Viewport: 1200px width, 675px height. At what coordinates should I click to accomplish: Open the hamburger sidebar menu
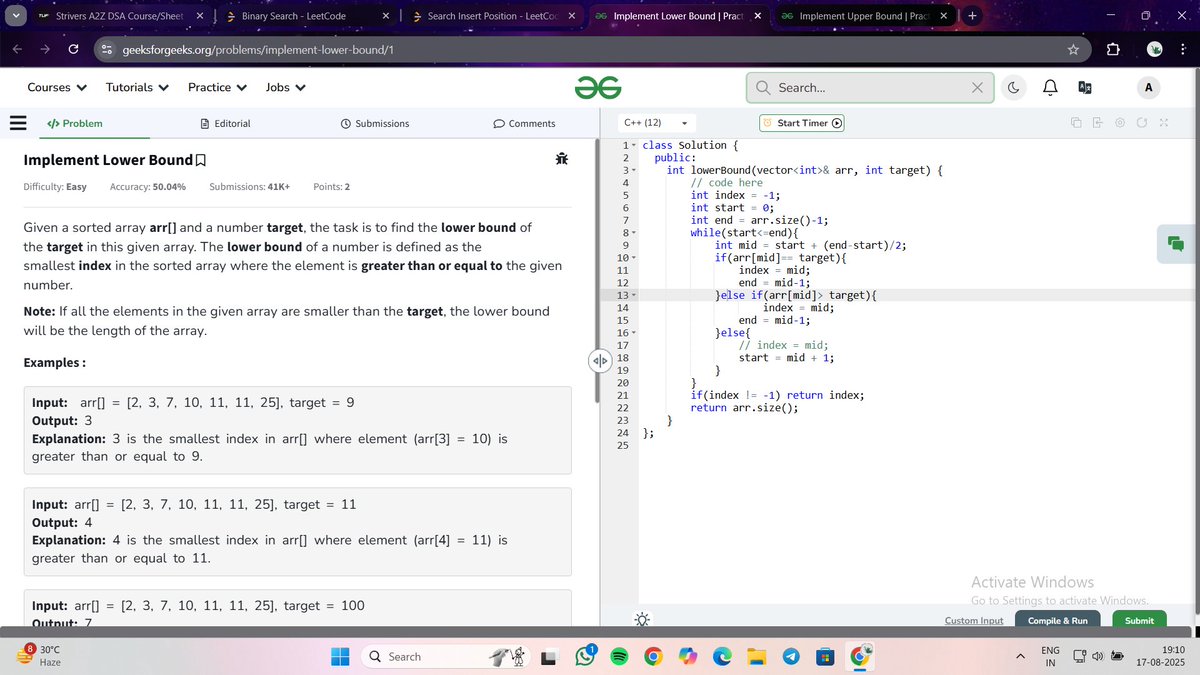17,123
